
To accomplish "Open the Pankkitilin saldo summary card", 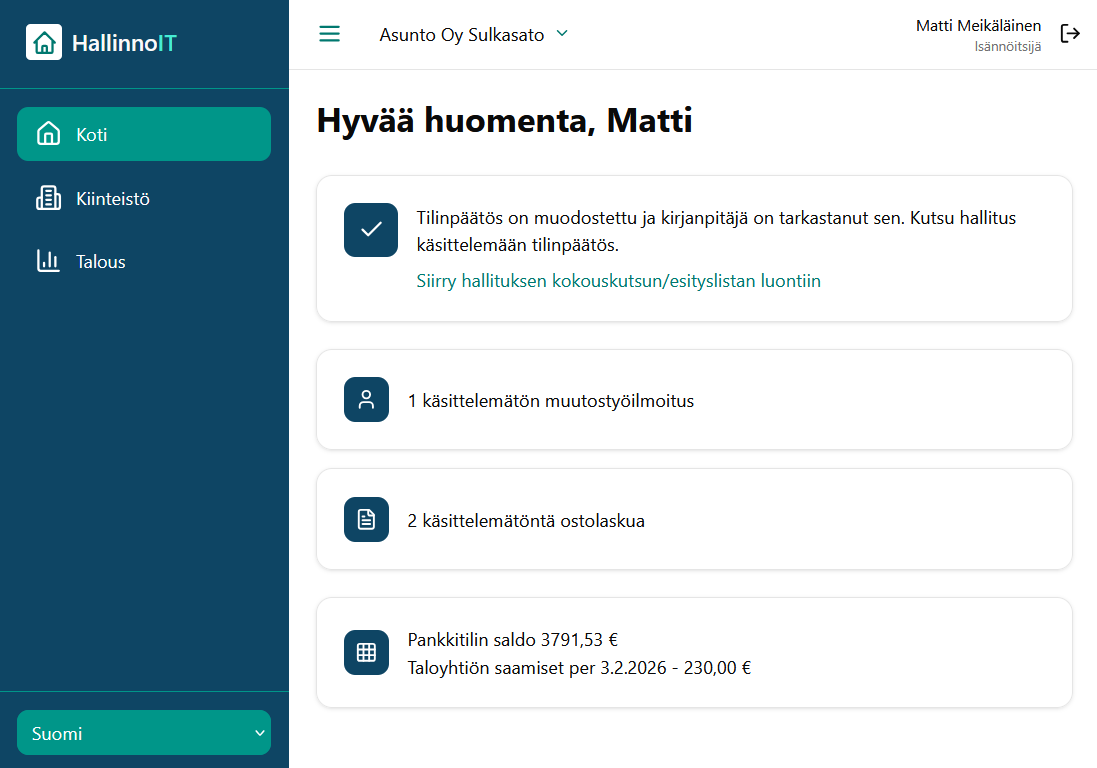I will (694, 652).
